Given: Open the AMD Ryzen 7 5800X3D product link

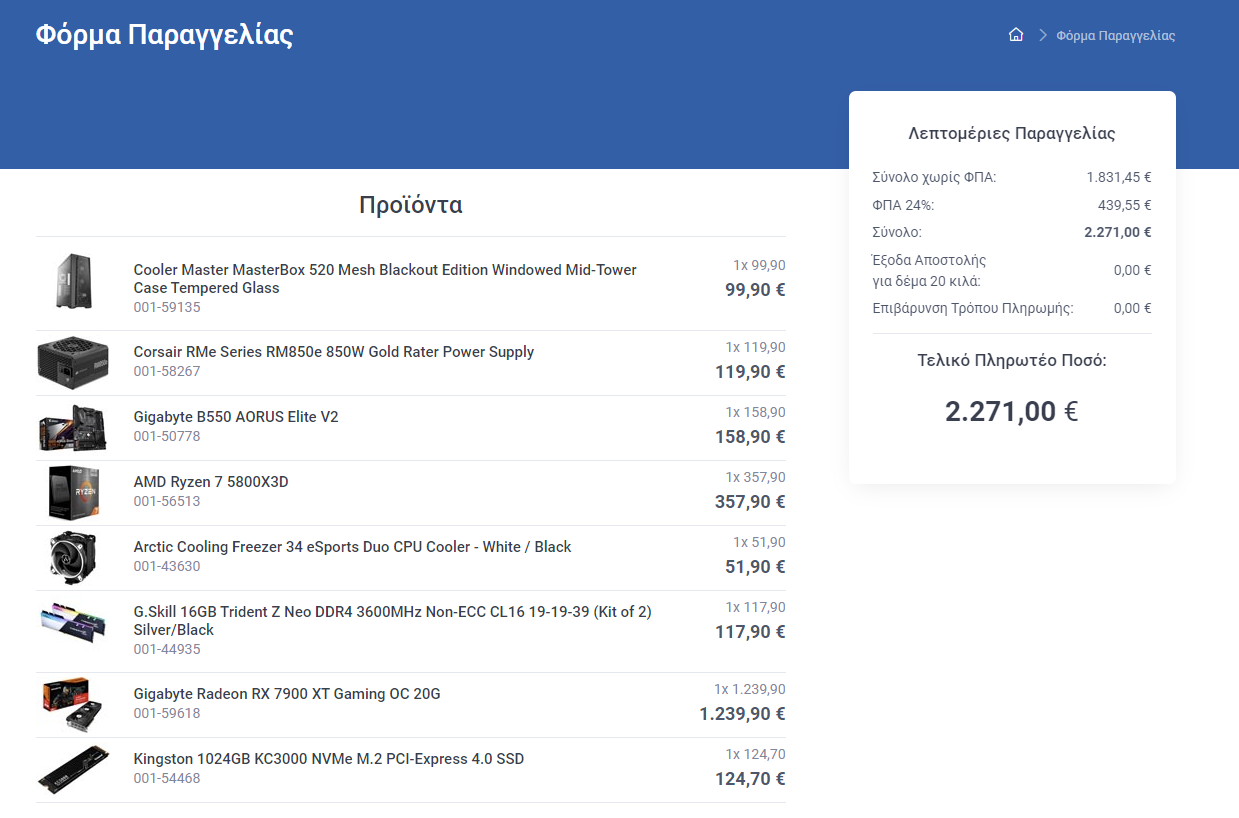Looking at the screenshot, I should coord(211,482).
